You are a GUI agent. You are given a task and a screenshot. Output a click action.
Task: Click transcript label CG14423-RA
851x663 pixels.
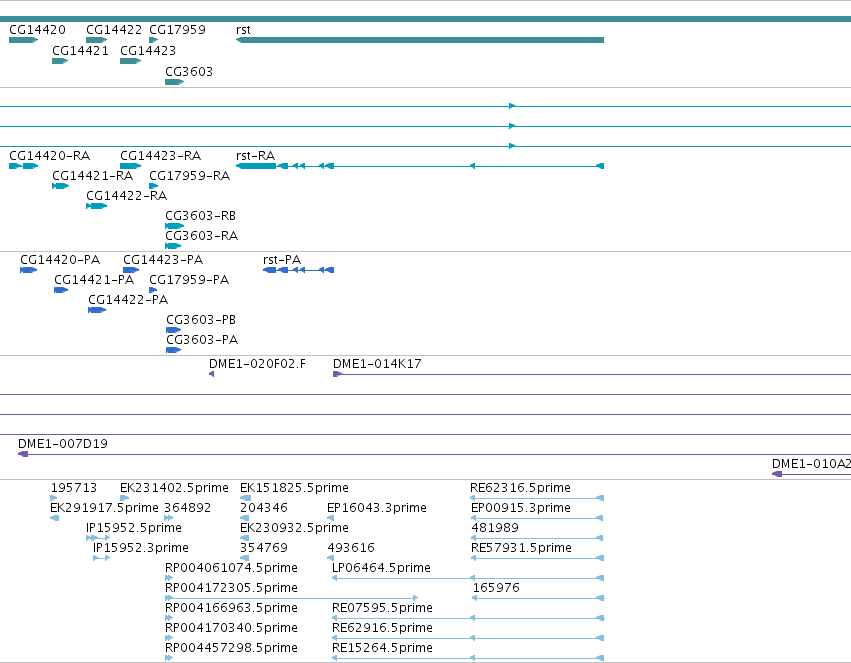click(161, 156)
